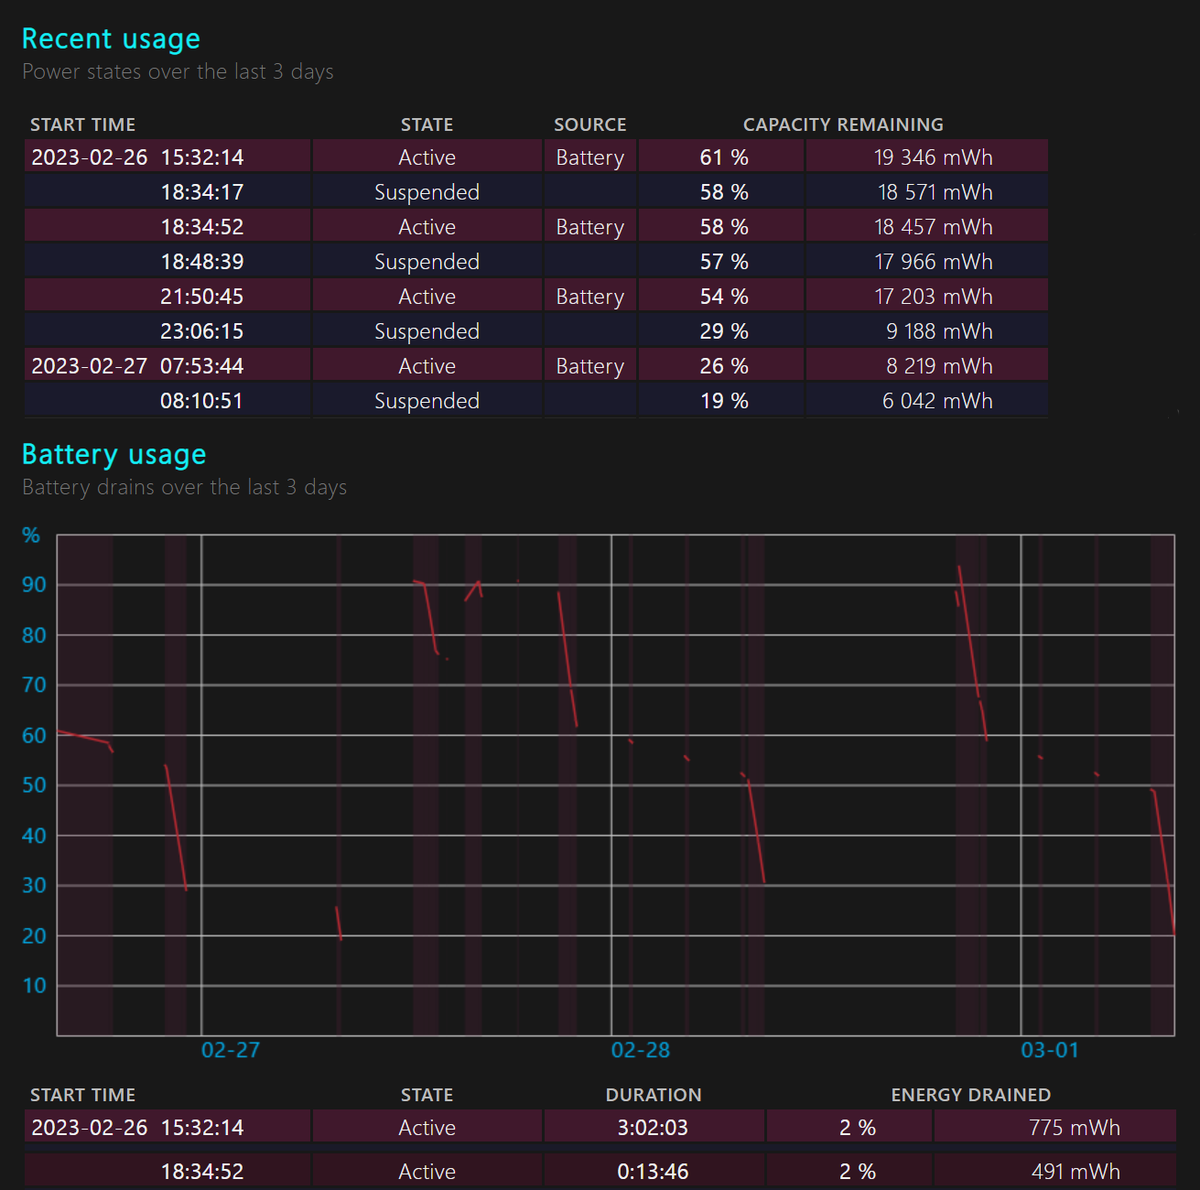Click the 90 label on chart axis
Image resolution: width=1200 pixels, height=1190 pixels.
click(x=34, y=585)
